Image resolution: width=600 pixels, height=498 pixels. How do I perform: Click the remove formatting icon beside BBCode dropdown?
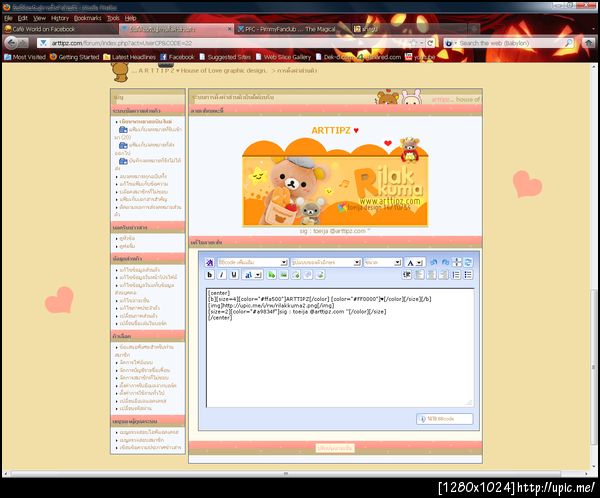tap(209, 263)
